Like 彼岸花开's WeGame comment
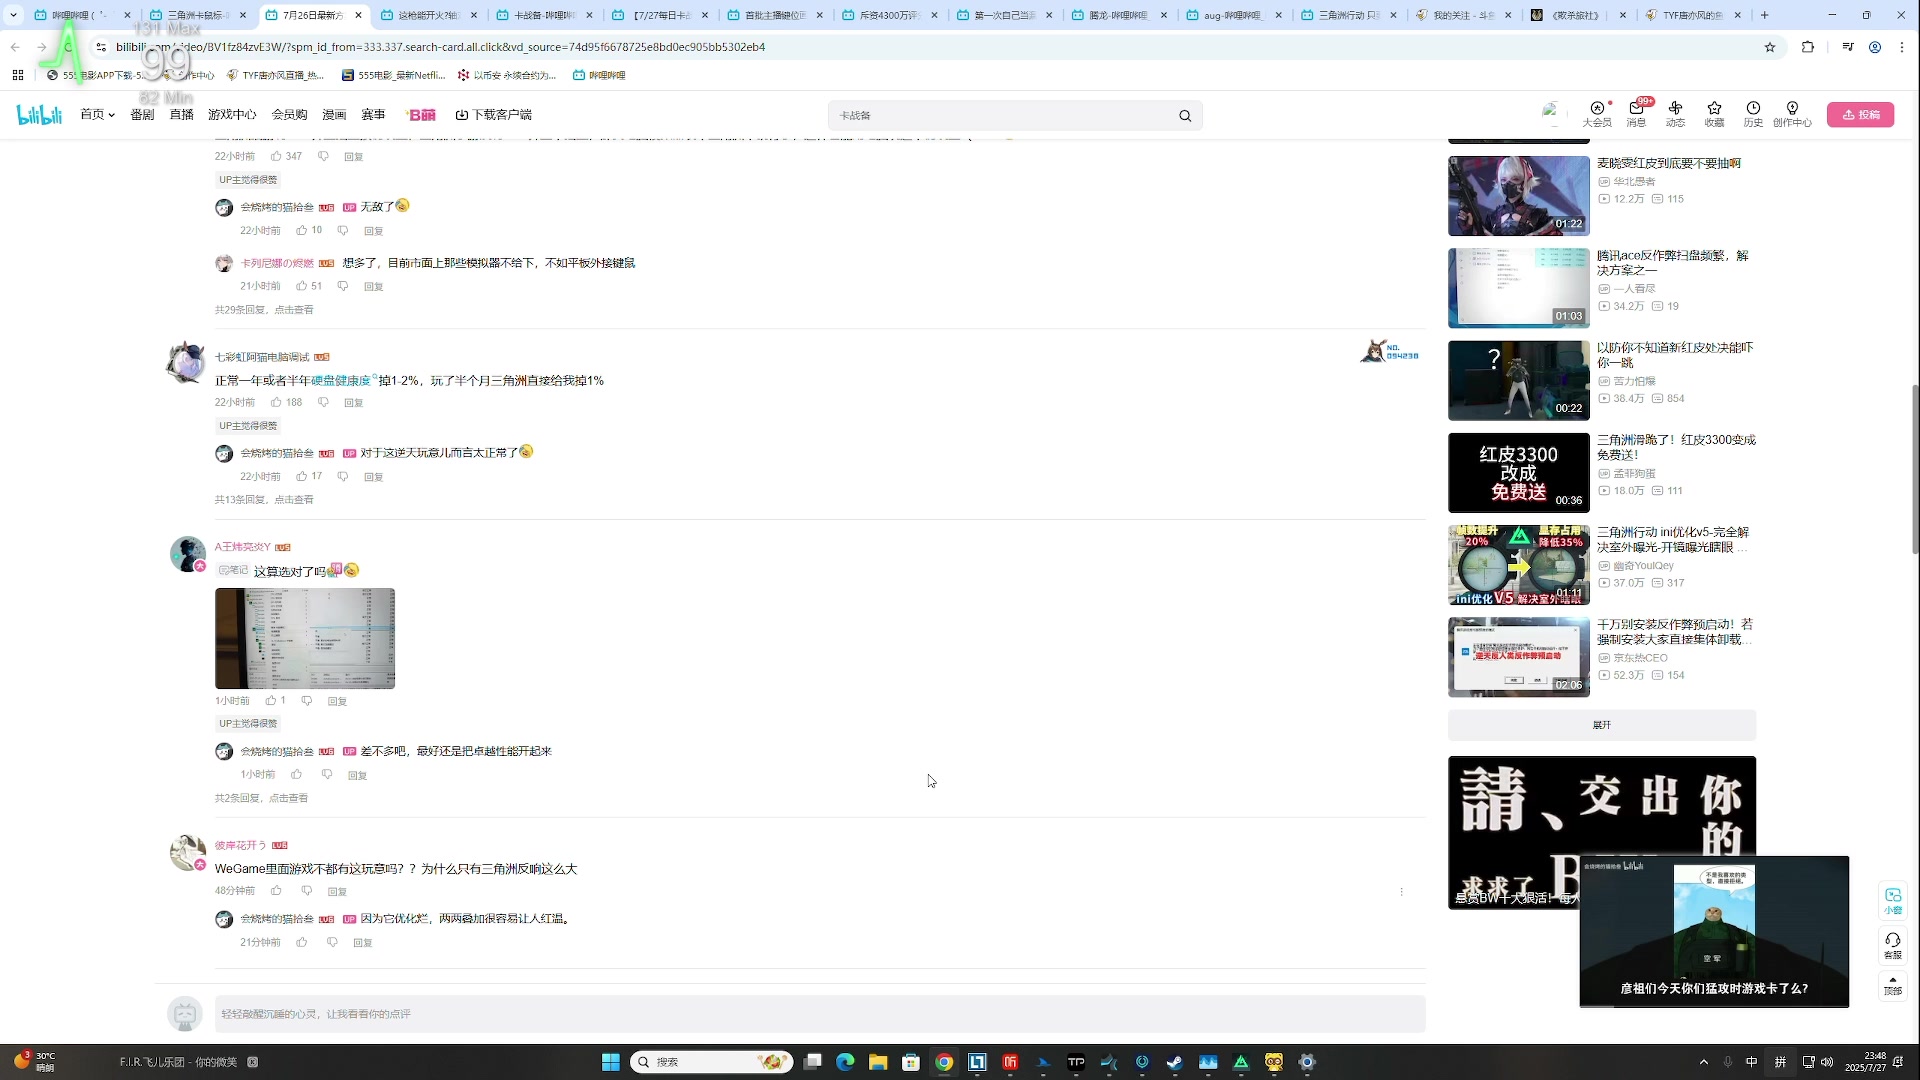 pyautogui.click(x=277, y=890)
